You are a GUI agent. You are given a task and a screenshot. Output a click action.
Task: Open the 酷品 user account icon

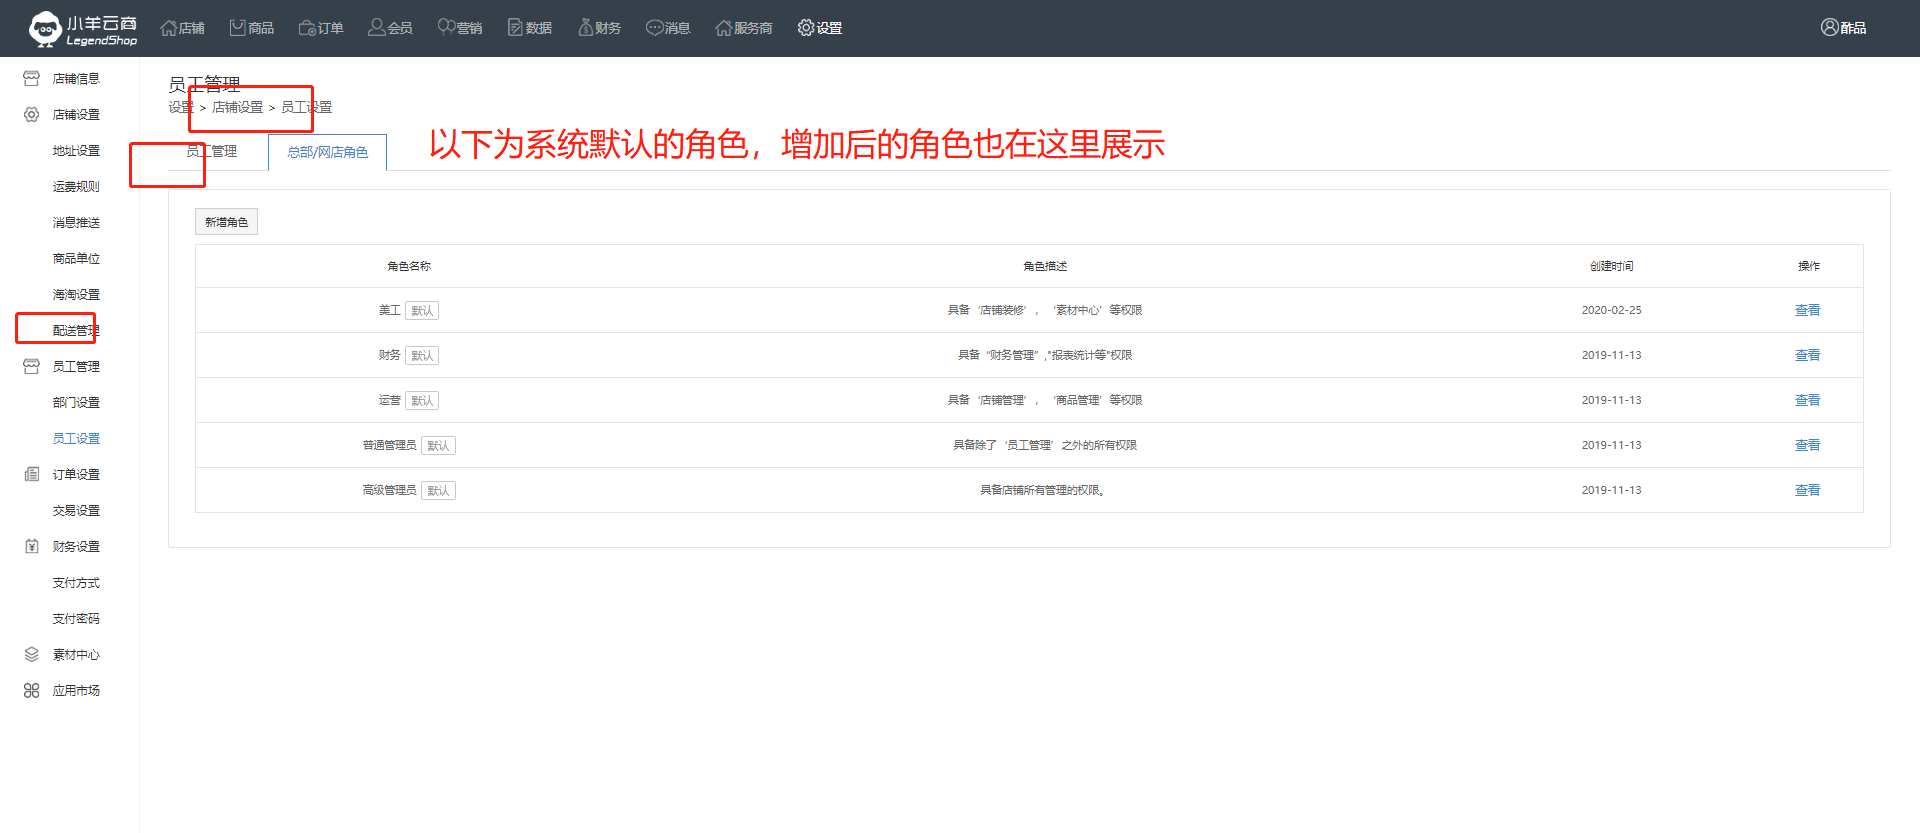click(x=1829, y=28)
